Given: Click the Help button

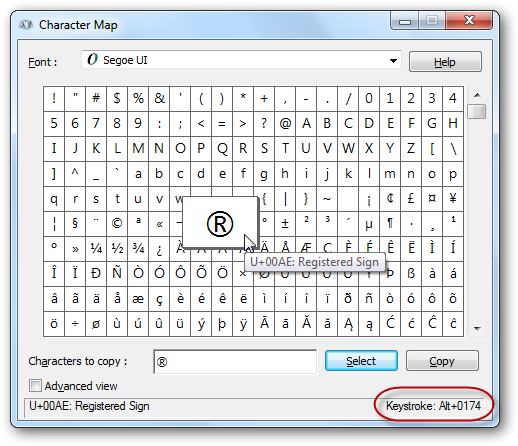Looking at the screenshot, I should coord(445,62).
